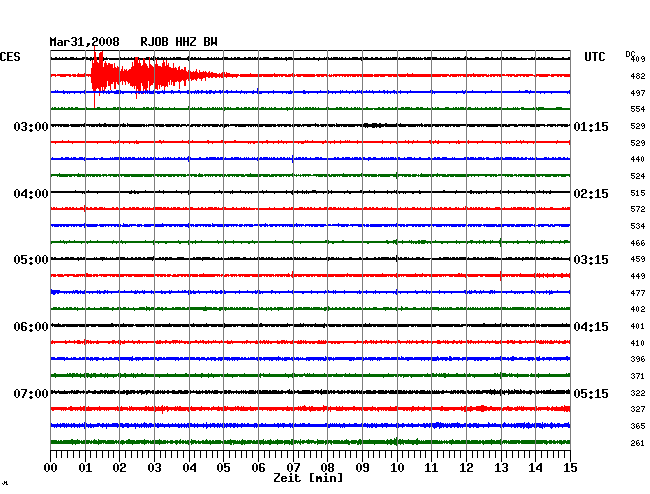Click the DC value 401
The width and height of the screenshot is (650, 494).
coord(638,326)
